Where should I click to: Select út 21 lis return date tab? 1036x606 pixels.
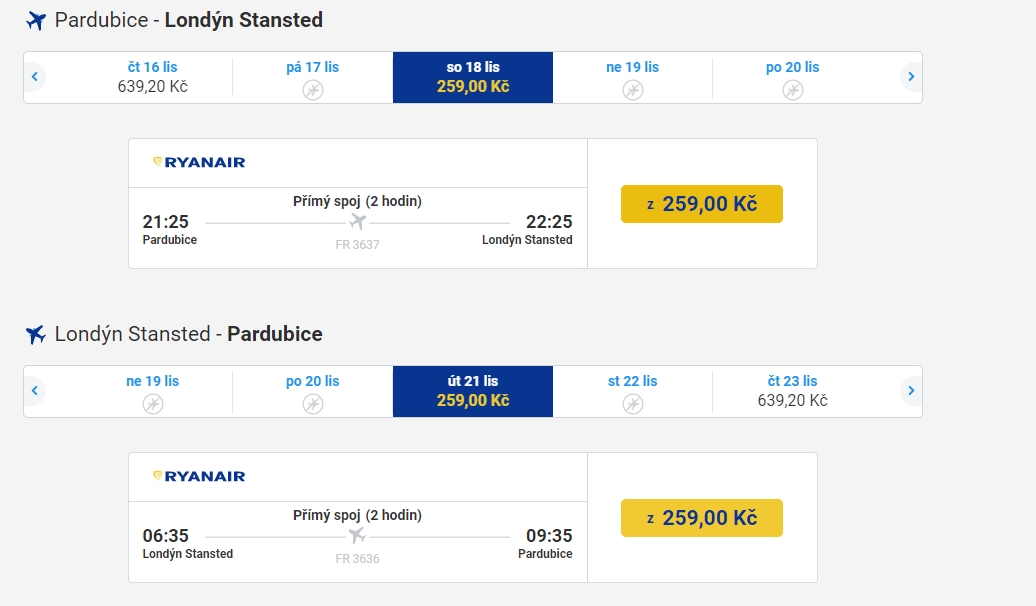click(473, 391)
